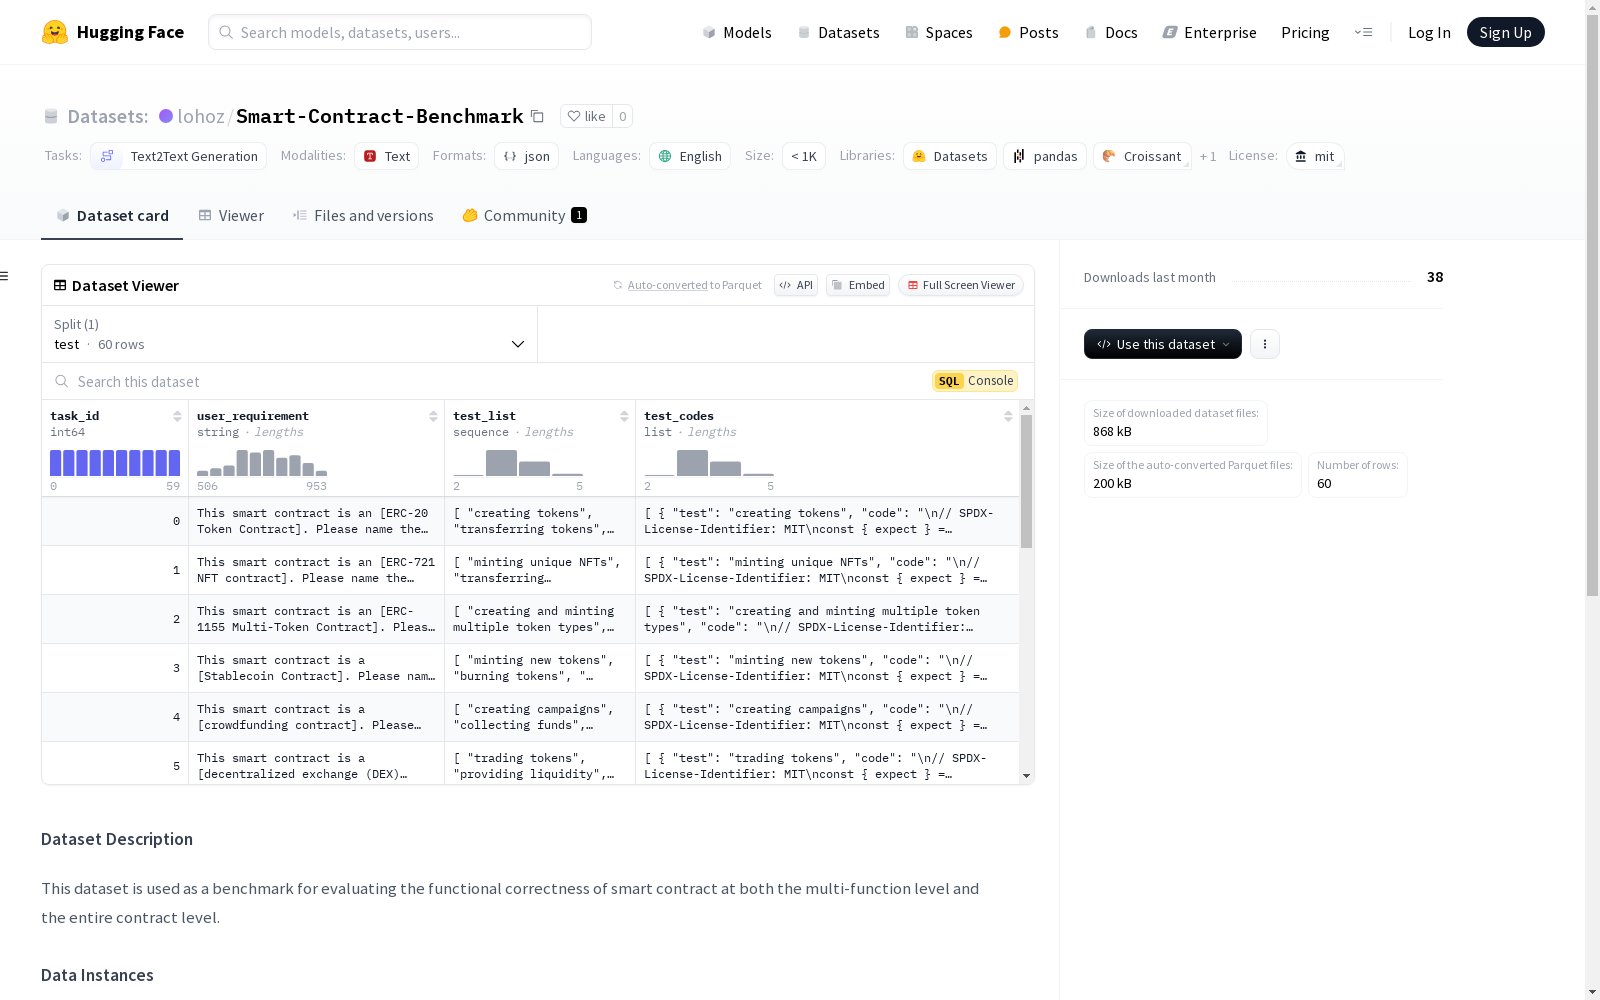
Task: Open the lohoz user profile link
Action: pos(201,116)
